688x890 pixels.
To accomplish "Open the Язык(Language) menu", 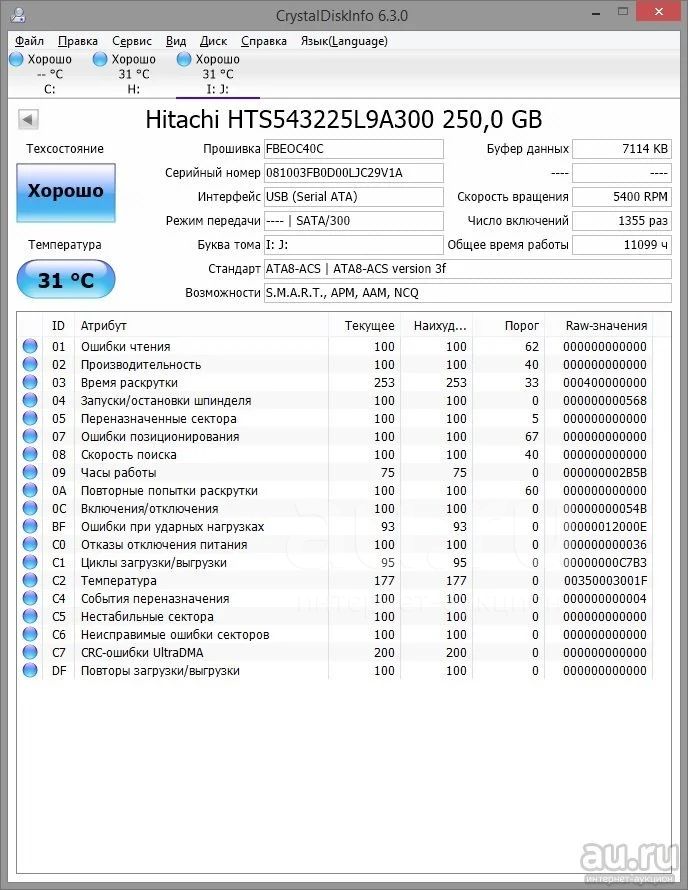I will tap(344, 41).
